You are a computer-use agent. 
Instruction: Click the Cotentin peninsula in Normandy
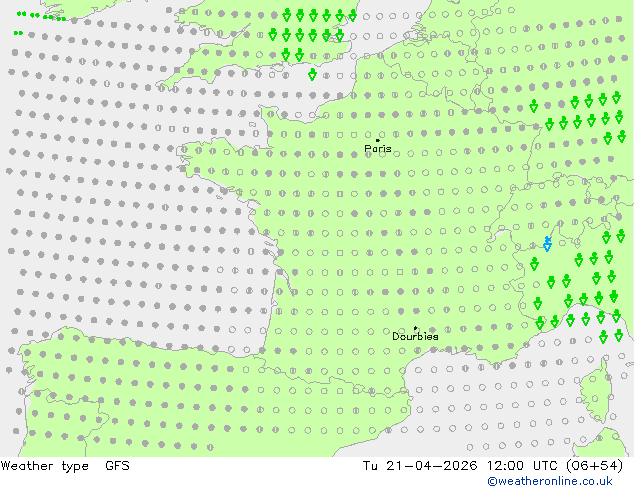(x=268, y=119)
